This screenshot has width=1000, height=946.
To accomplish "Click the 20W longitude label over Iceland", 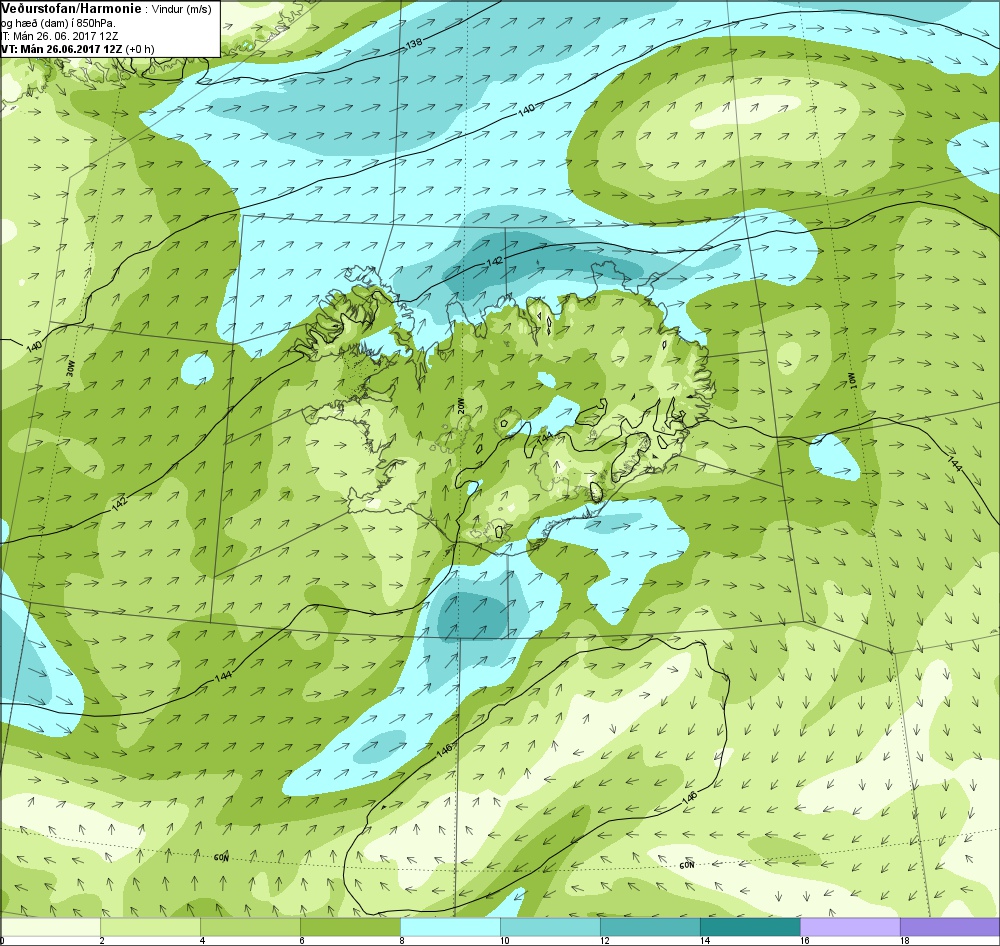I will pos(461,406).
